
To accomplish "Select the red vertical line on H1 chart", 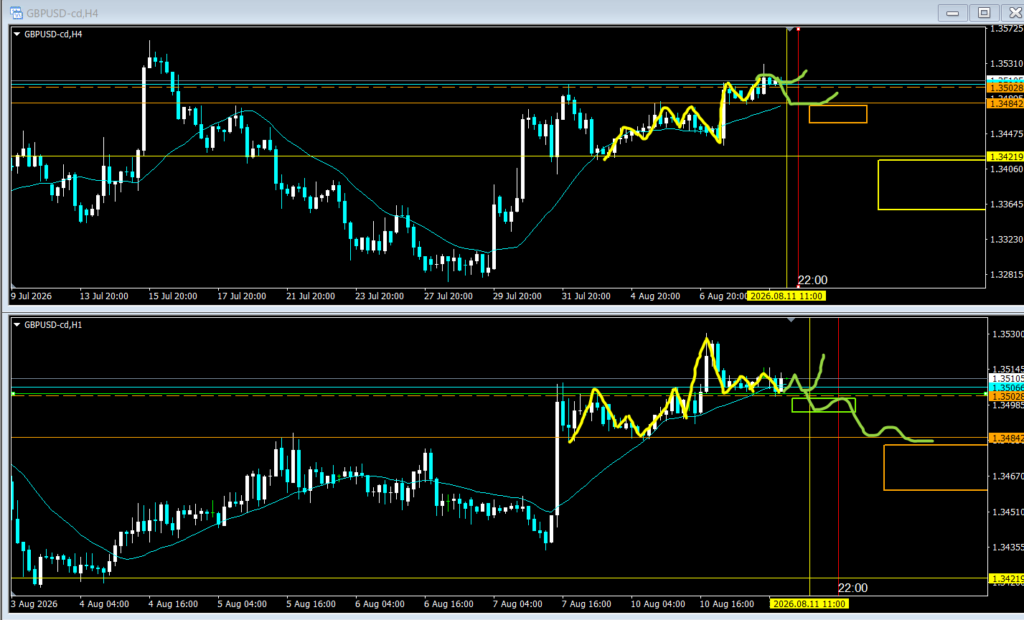I will coord(839,457).
